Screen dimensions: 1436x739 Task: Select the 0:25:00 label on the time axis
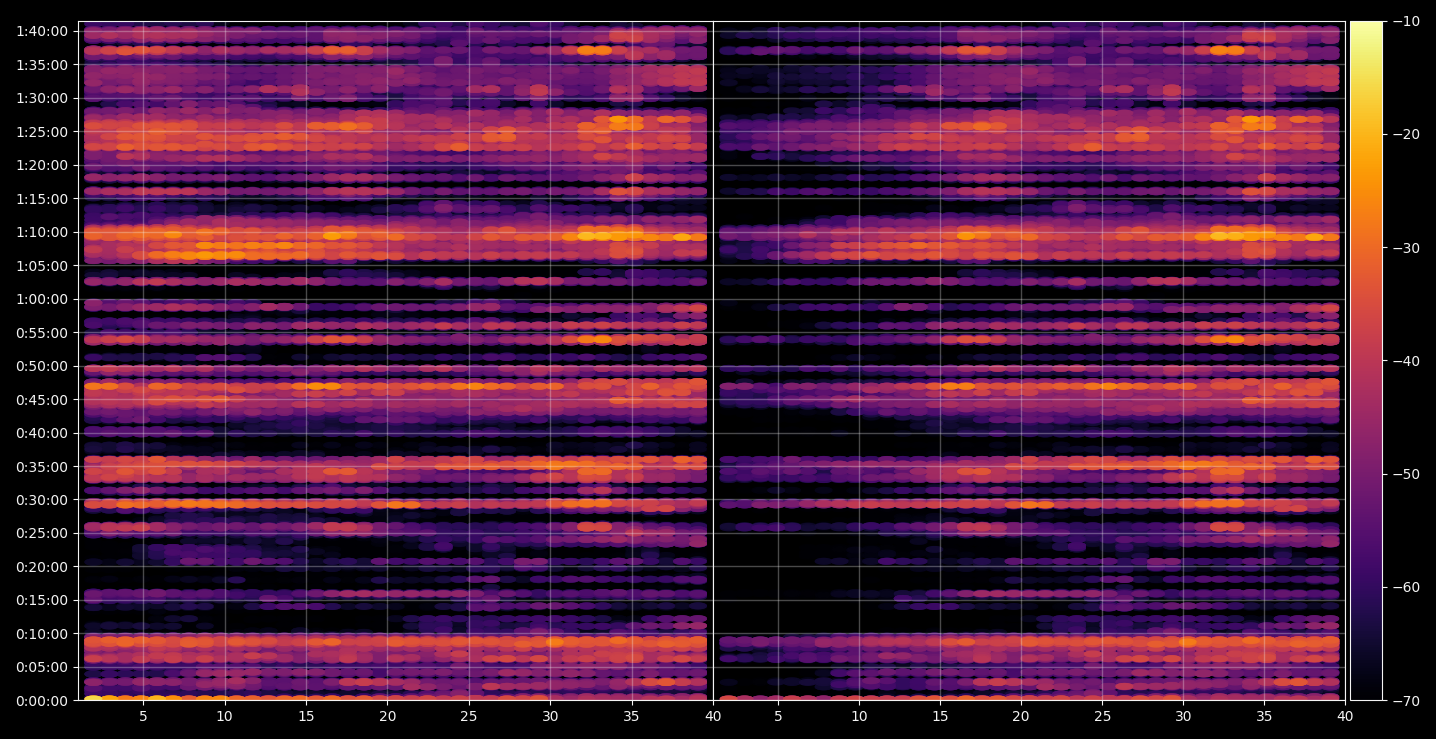pyautogui.click(x=42, y=533)
